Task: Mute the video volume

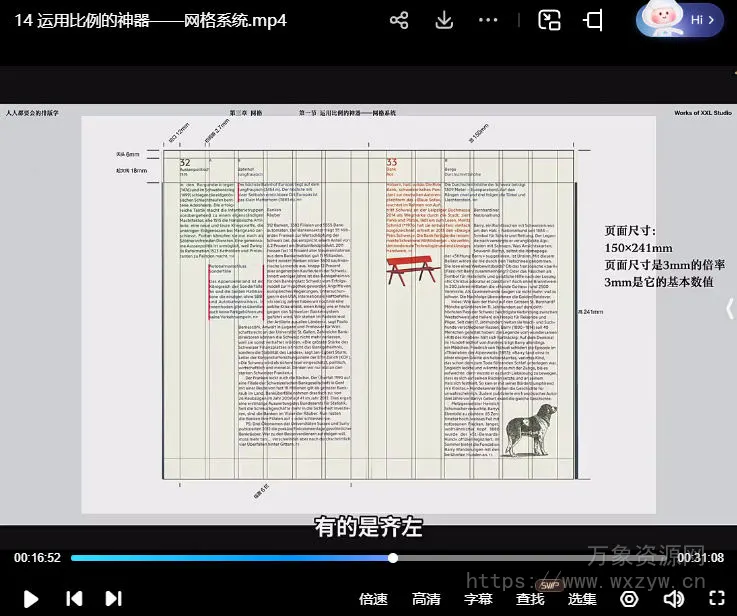Action: [674, 599]
